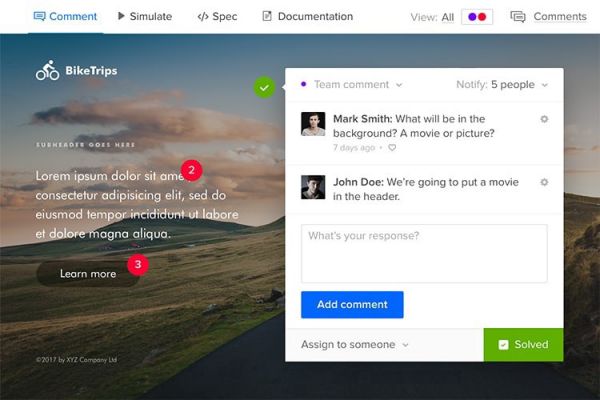Open the Notify 5 people dropdown
The width and height of the screenshot is (600, 400).
pos(502,85)
